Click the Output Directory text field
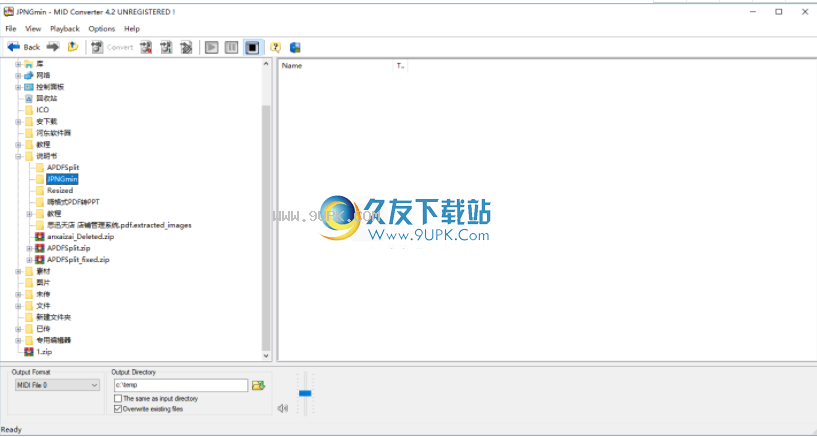817x437 pixels. (x=181, y=385)
